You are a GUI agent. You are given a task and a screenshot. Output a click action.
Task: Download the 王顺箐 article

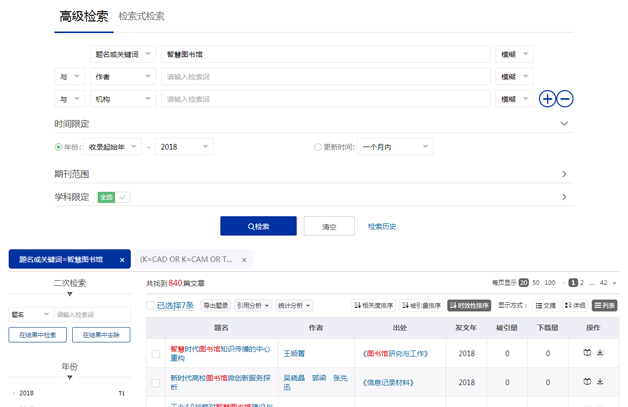600,353
